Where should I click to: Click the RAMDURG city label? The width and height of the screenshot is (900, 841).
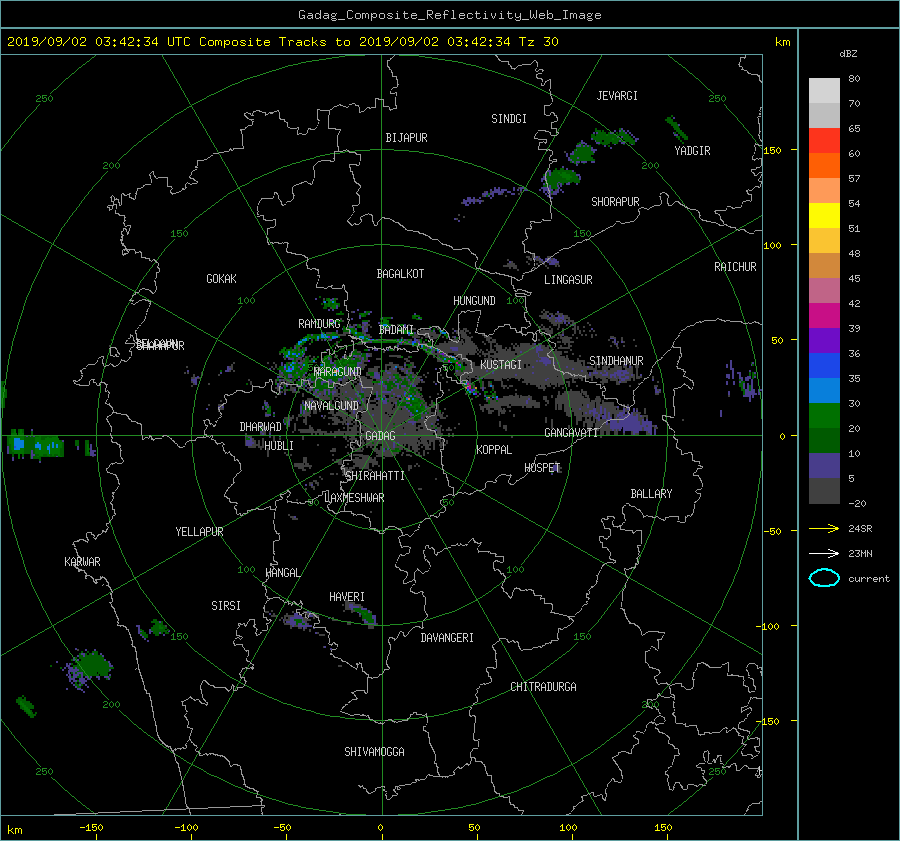point(319,324)
